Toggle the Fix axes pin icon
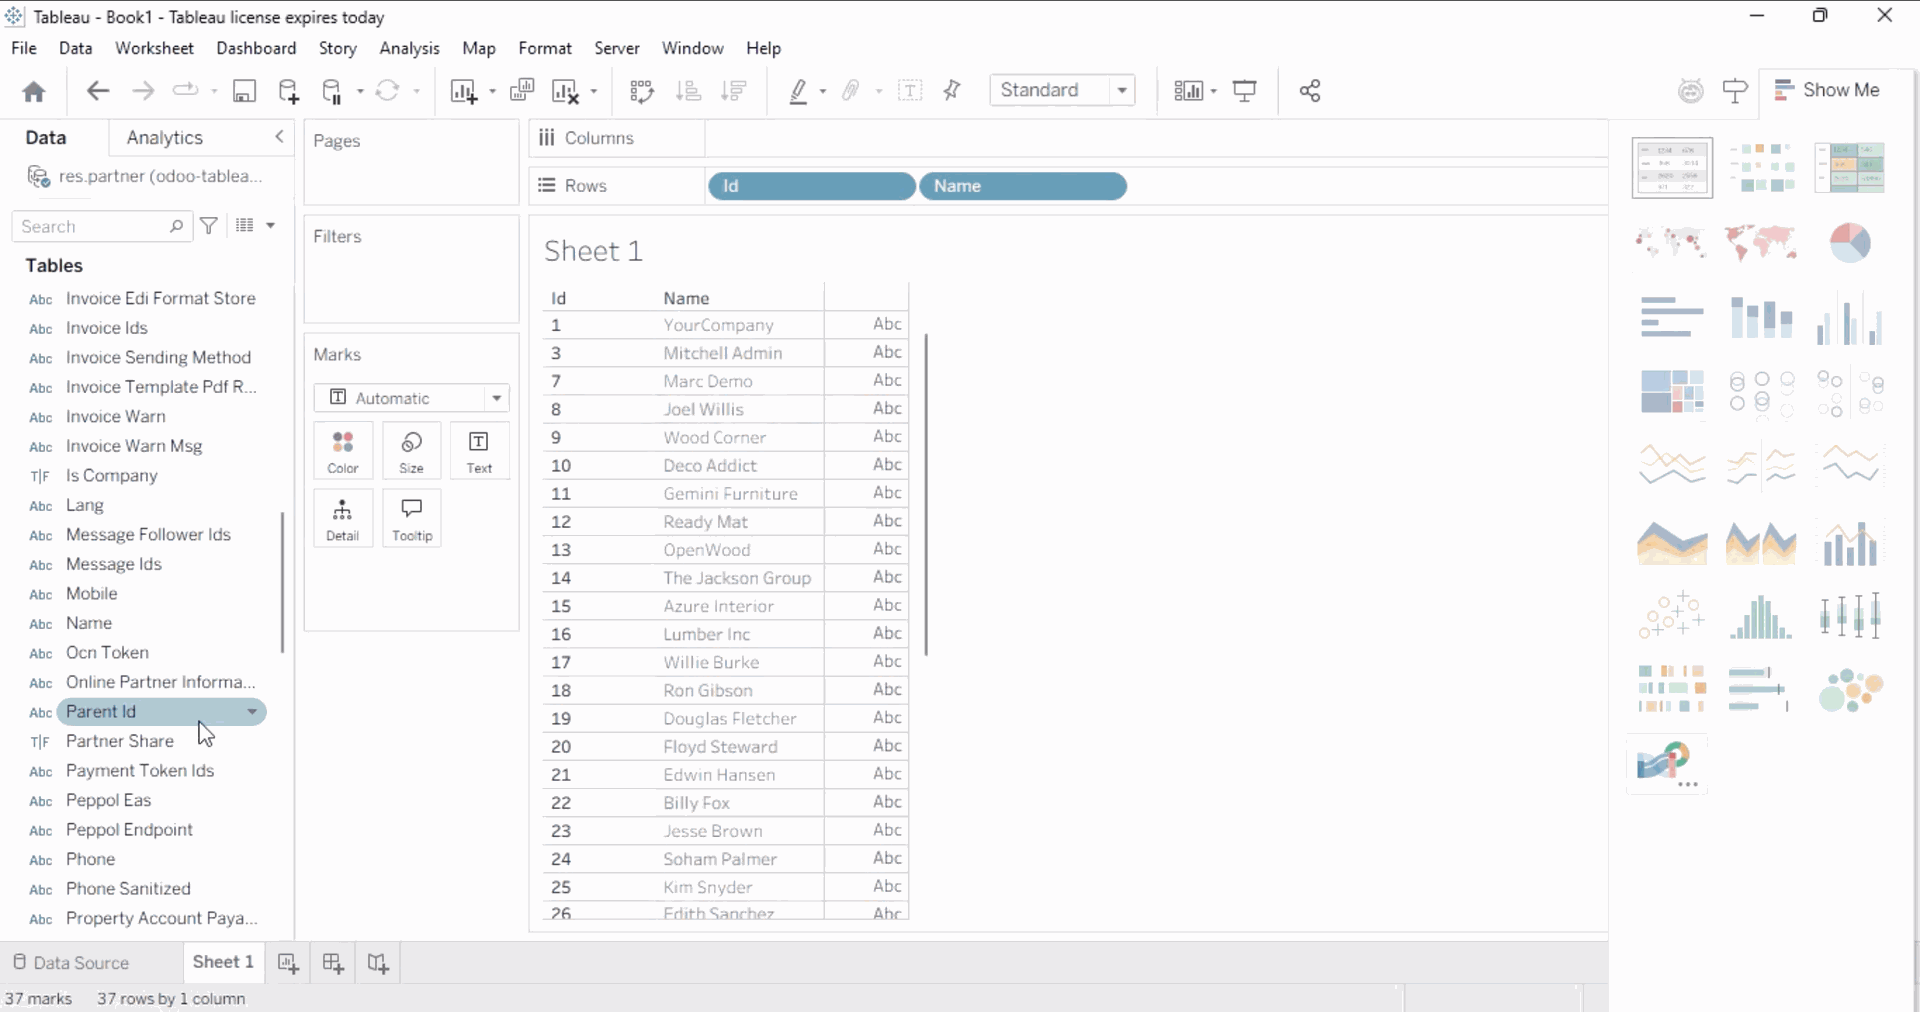This screenshot has height=1012, width=1920. pos(952,92)
